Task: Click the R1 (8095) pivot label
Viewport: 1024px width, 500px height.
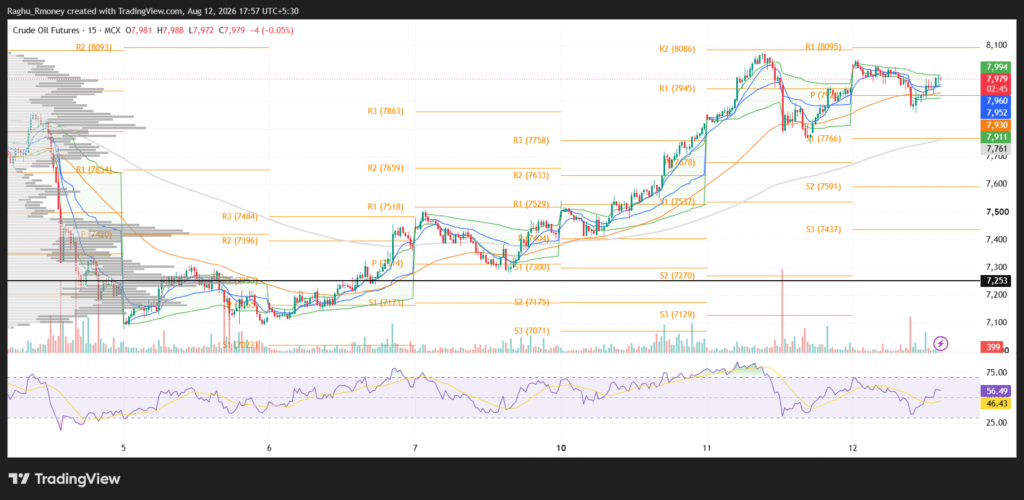Action: pos(823,47)
